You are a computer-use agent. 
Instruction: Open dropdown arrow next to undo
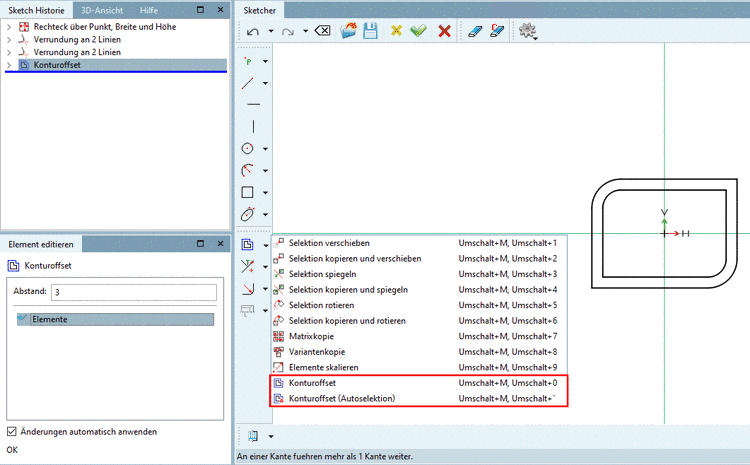[x=271, y=31]
